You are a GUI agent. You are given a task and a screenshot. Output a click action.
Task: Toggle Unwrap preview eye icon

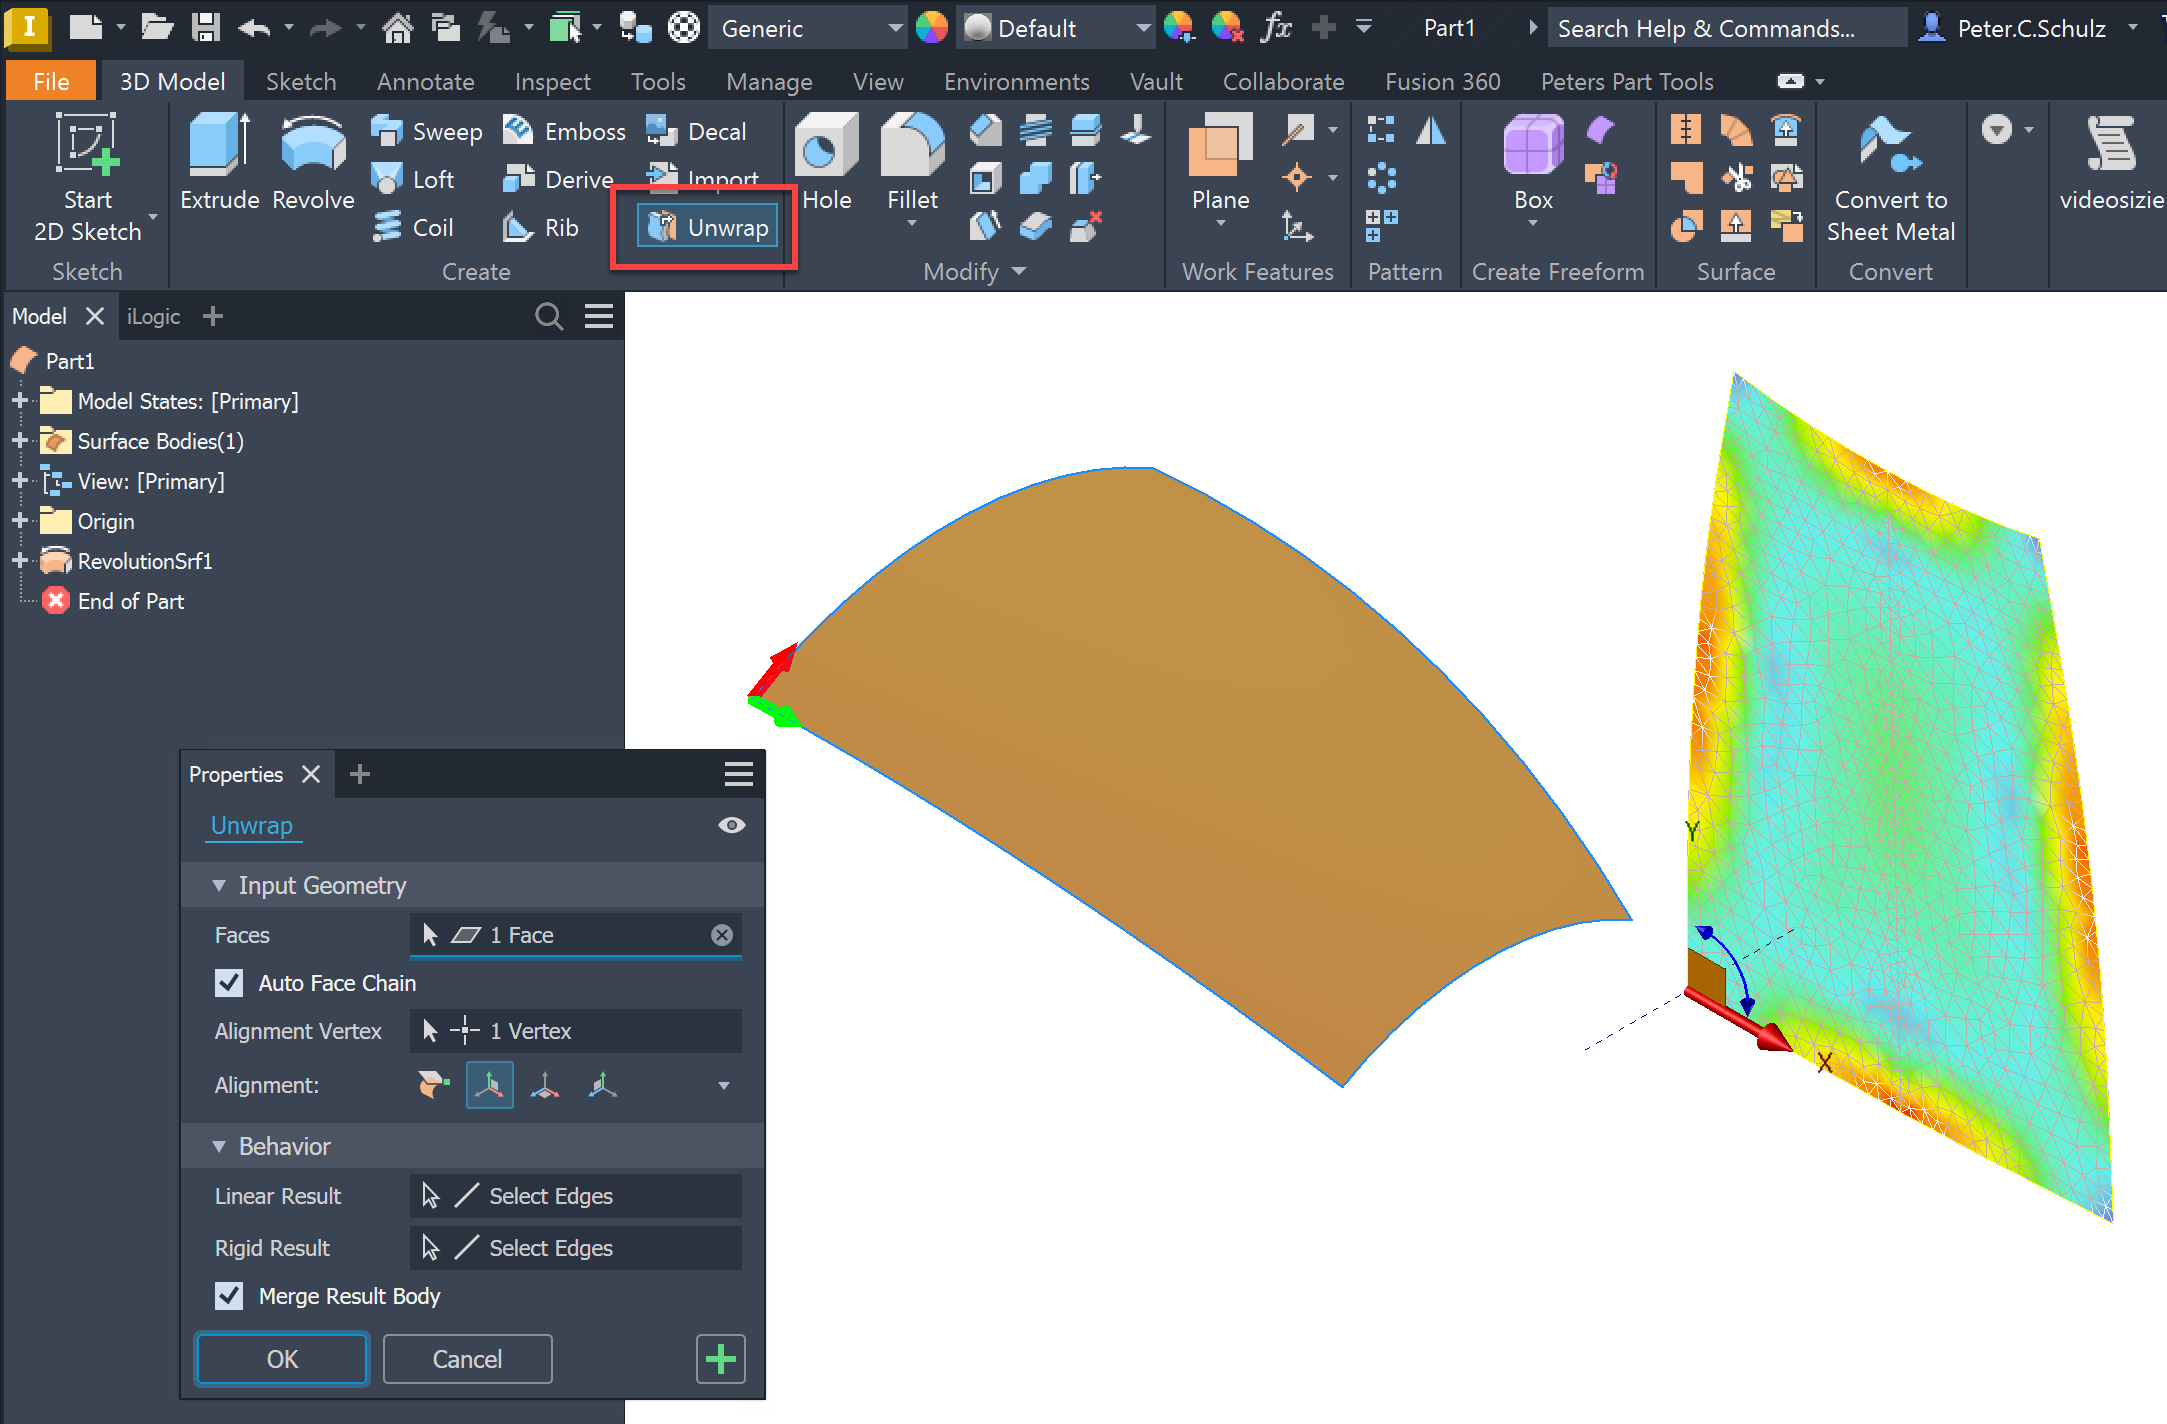tap(731, 825)
